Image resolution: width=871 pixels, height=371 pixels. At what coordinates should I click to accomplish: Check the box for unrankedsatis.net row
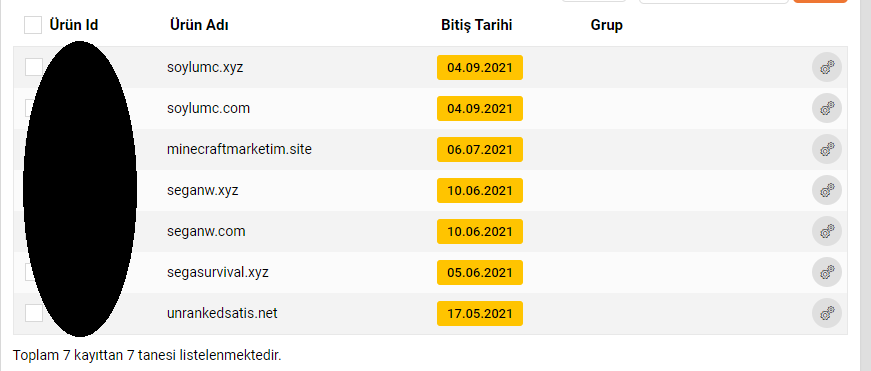point(33,313)
